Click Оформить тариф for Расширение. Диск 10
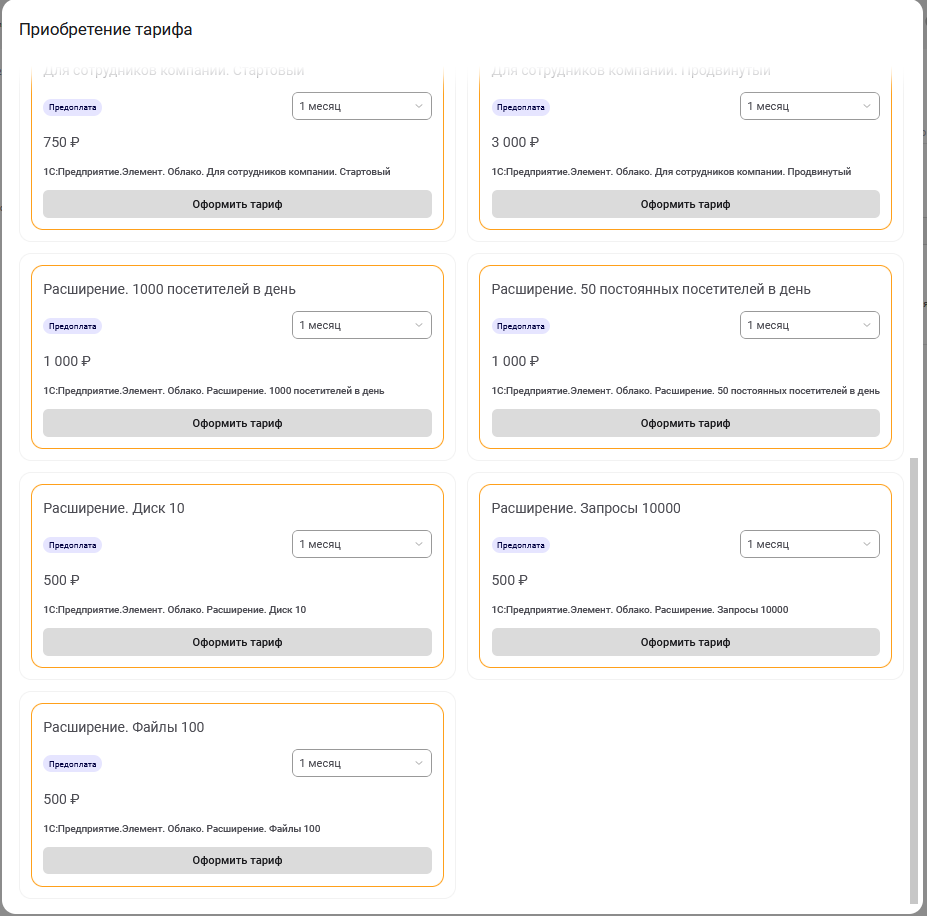 237,642
